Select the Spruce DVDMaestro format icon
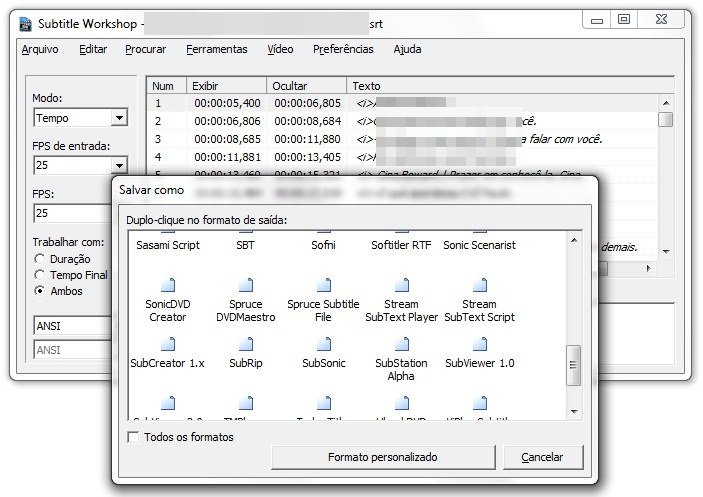Viewport: 703px width, 497px height. [246, 285]
